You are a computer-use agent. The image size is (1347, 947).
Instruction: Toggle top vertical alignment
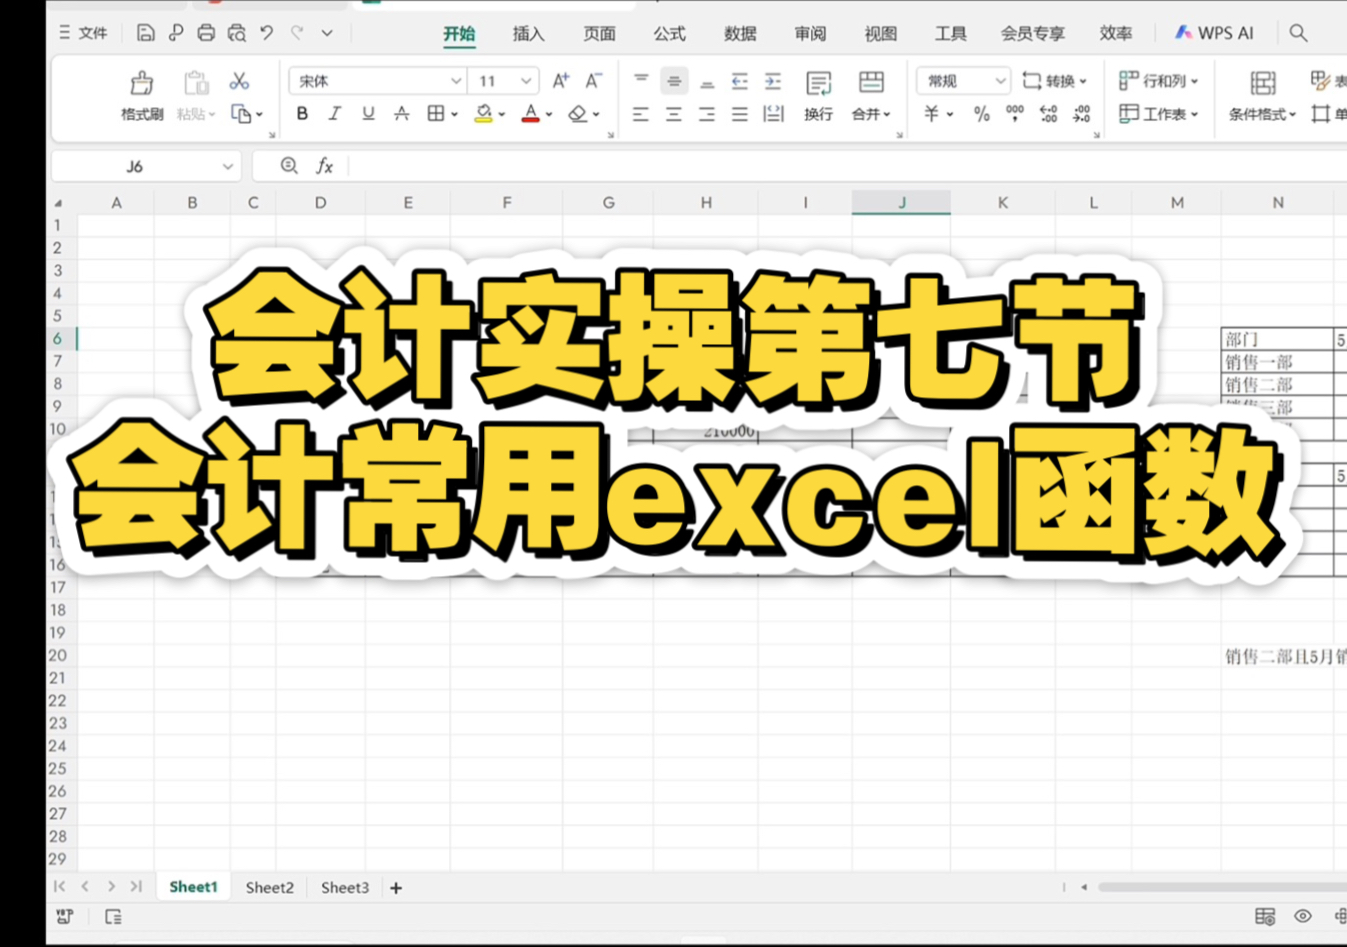[641, 81]
